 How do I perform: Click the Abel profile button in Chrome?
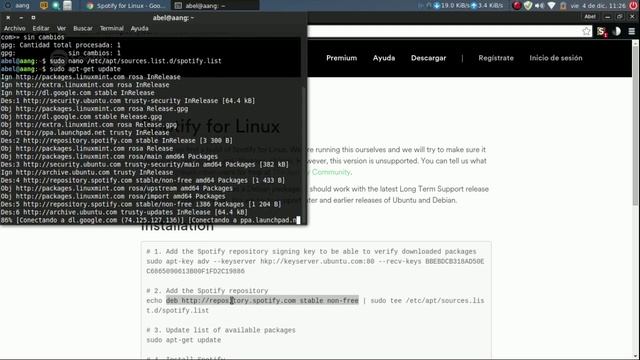(x=590, y=17)
